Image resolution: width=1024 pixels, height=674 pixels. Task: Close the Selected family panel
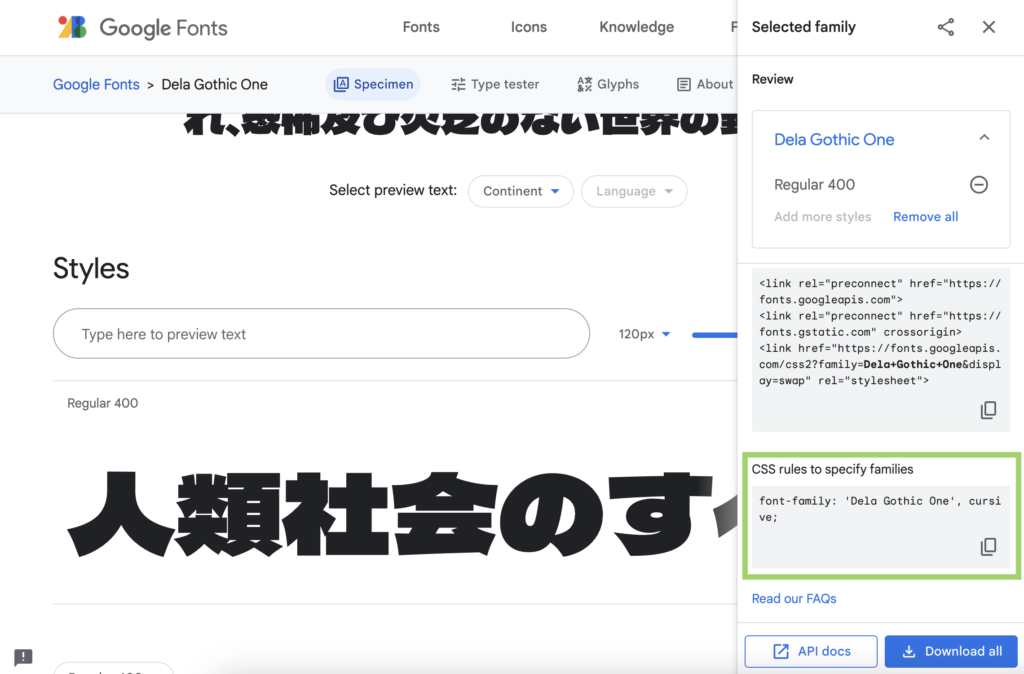coord(989,27)
